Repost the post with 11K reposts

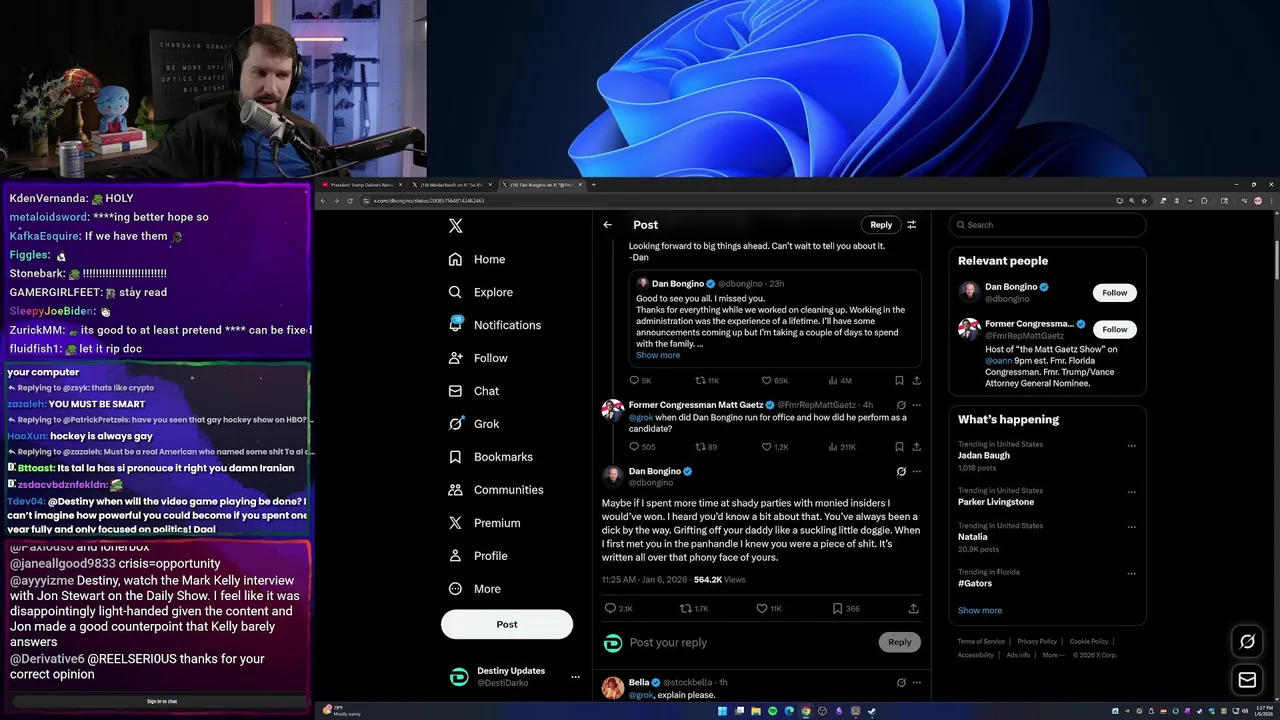(707, 381)
